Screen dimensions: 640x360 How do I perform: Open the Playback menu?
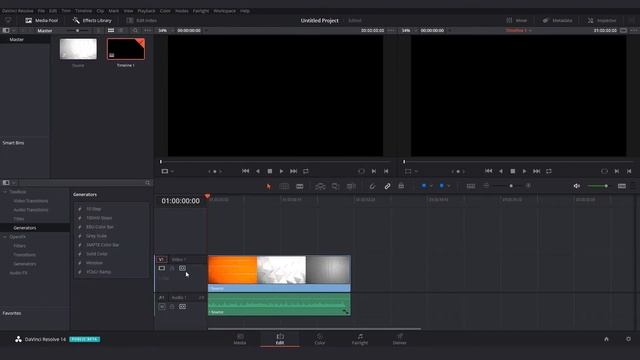point(146,11)
